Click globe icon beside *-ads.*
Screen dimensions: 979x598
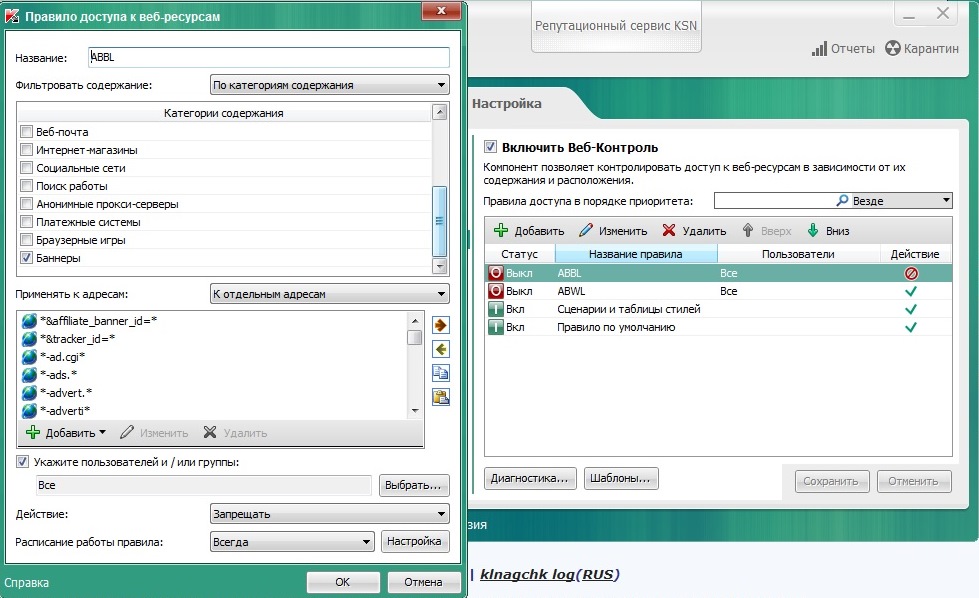[x=29, y=375]
